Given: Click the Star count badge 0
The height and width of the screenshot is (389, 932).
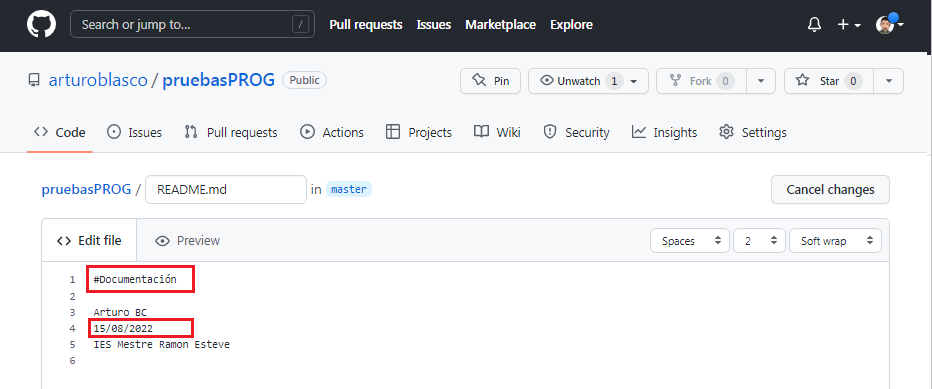Looking at the screenshot, I should [x=853, y=81].
